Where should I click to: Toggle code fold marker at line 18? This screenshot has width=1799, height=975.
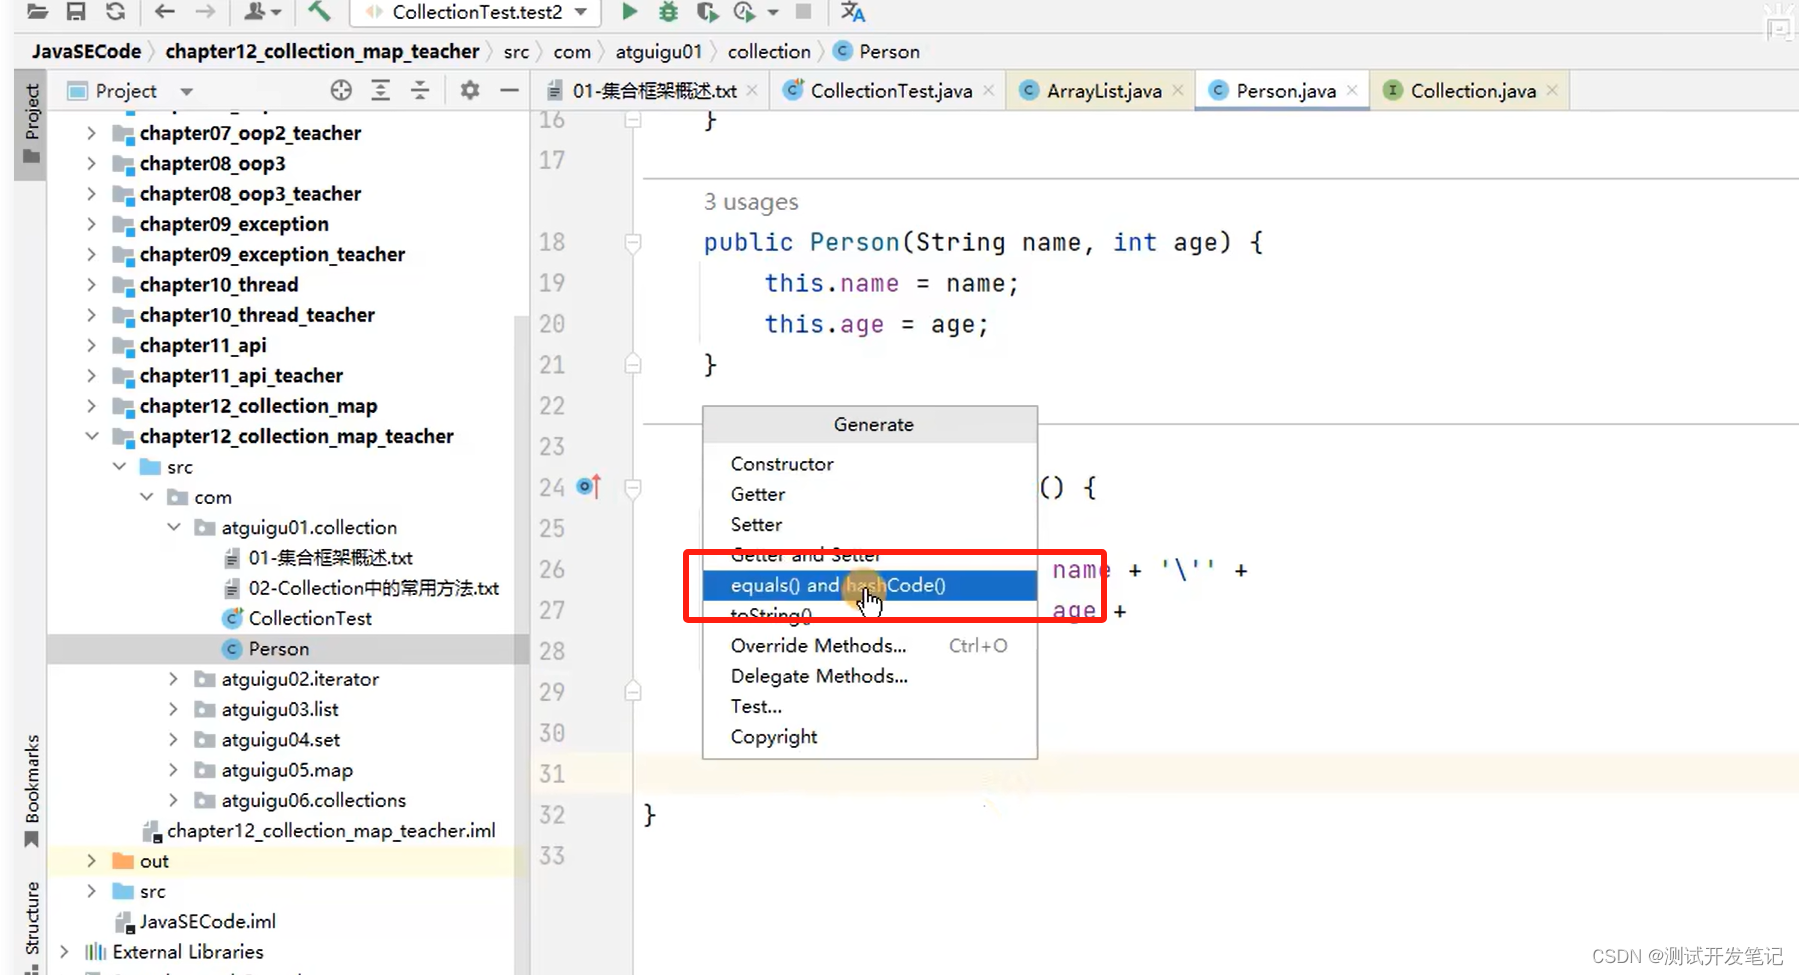633,243
